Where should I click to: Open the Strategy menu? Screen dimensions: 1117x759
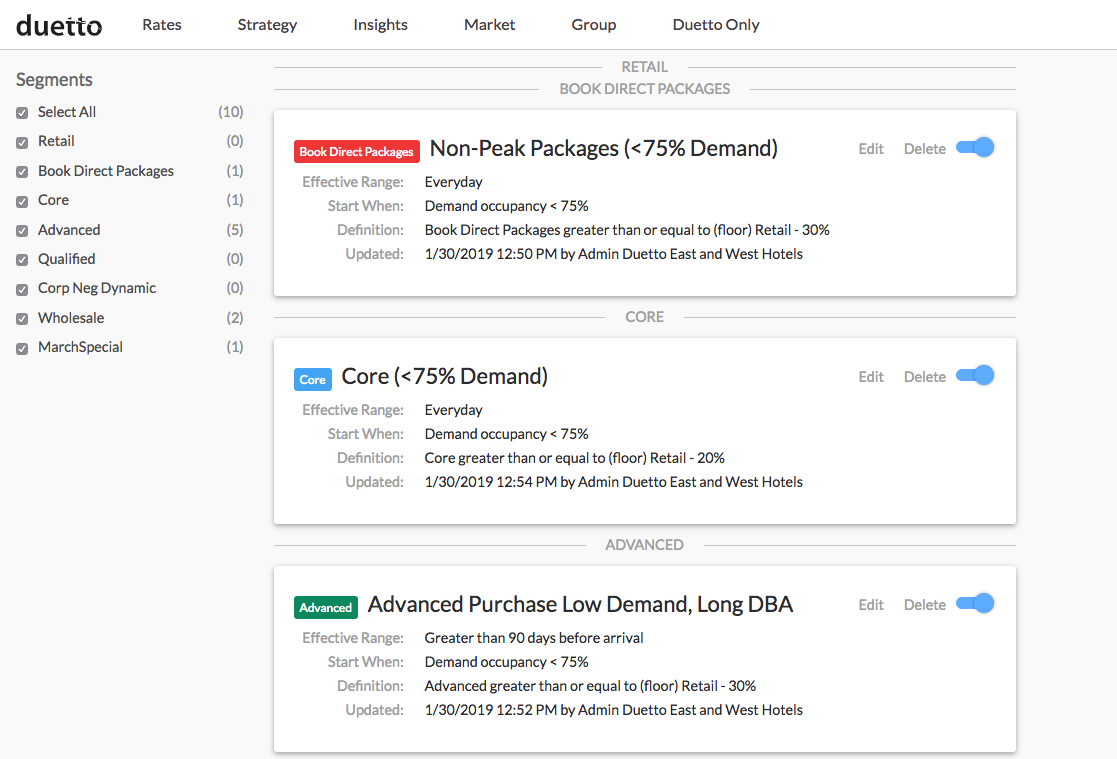pos(267,25)
